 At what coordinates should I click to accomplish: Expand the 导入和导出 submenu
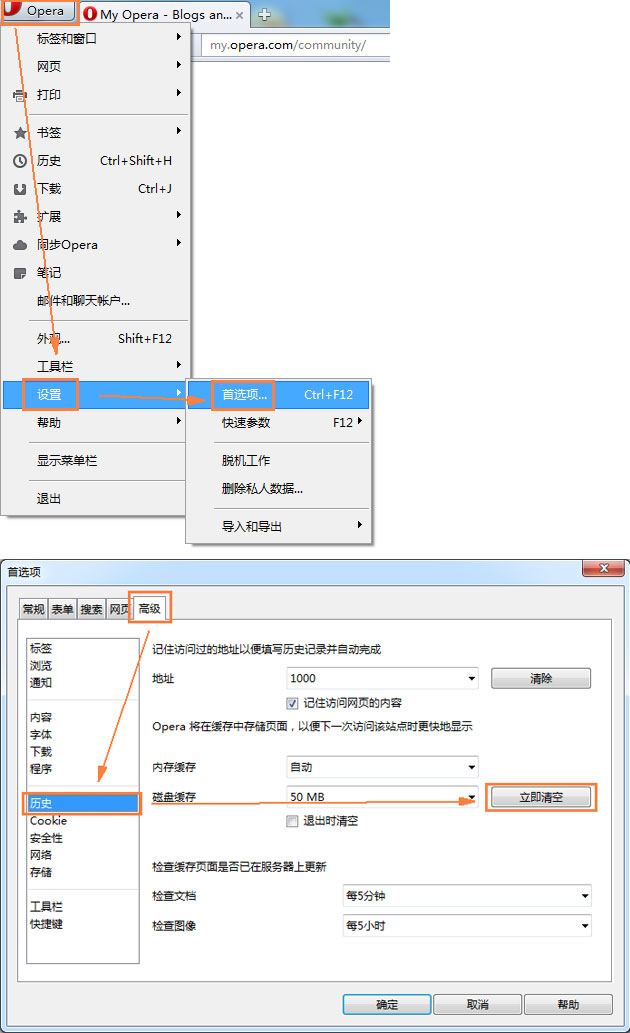point(279,526)
